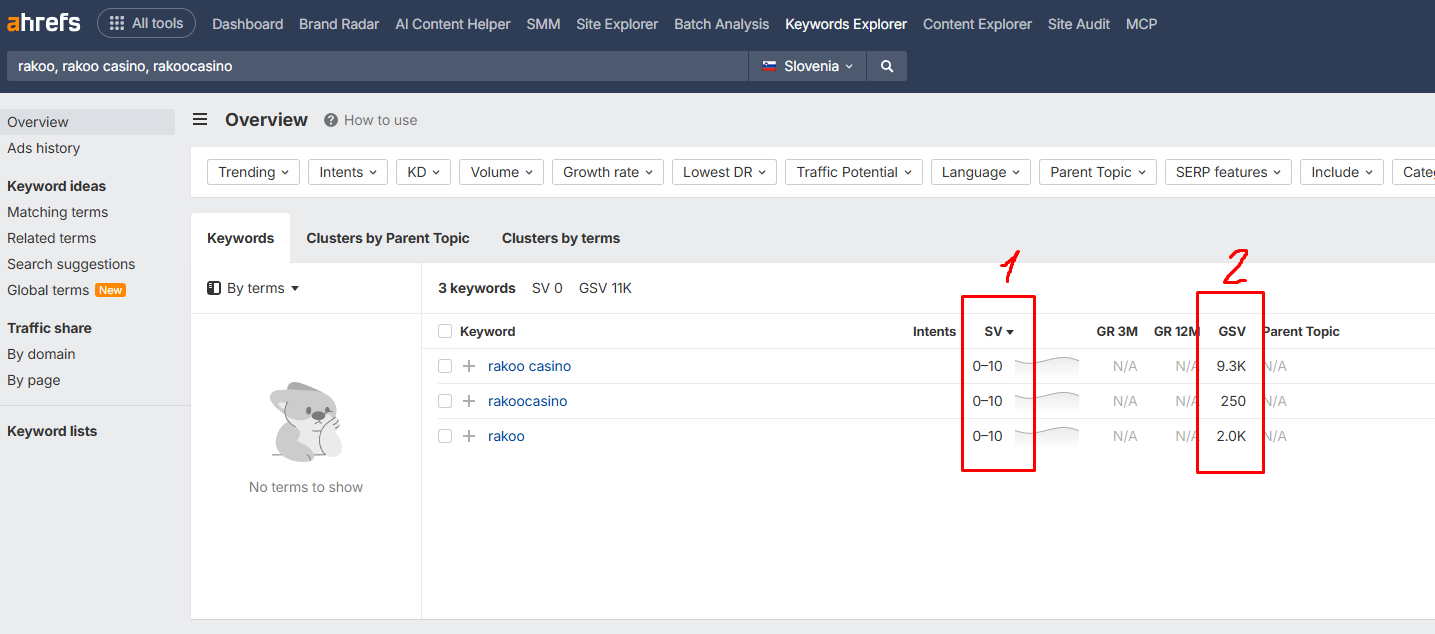Select all keywords with header checkbox
Screen dimensions: 1435x634
[x=445, y=331]
